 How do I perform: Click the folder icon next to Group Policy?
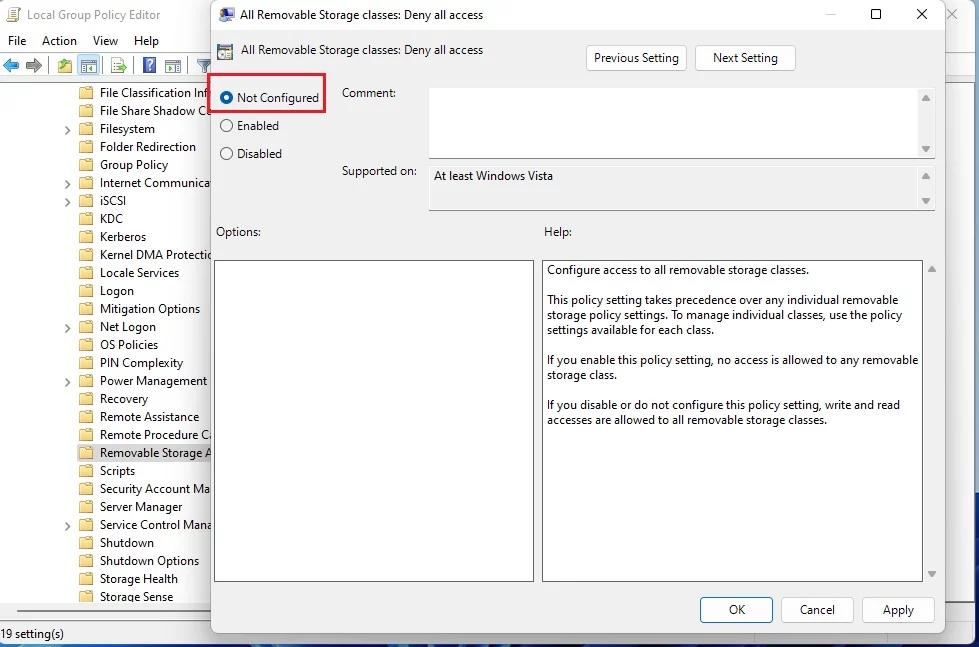86,165
